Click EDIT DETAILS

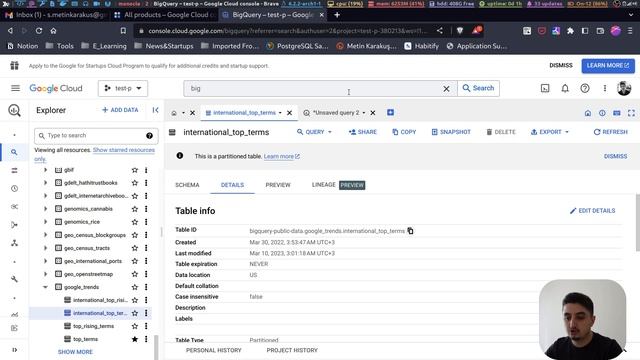pyautogui.click(x=593, y=211)
